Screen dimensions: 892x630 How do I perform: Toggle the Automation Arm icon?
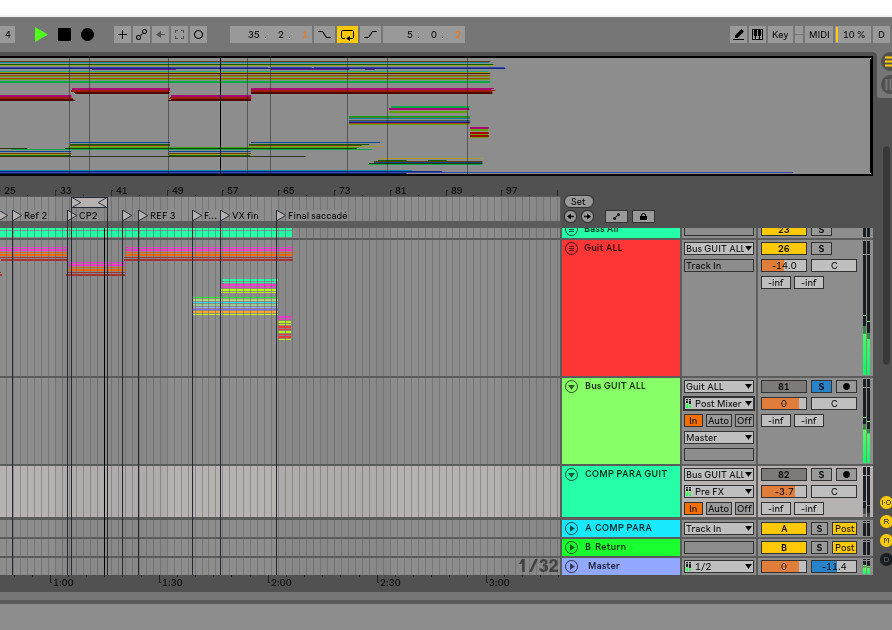click(141, 35)
